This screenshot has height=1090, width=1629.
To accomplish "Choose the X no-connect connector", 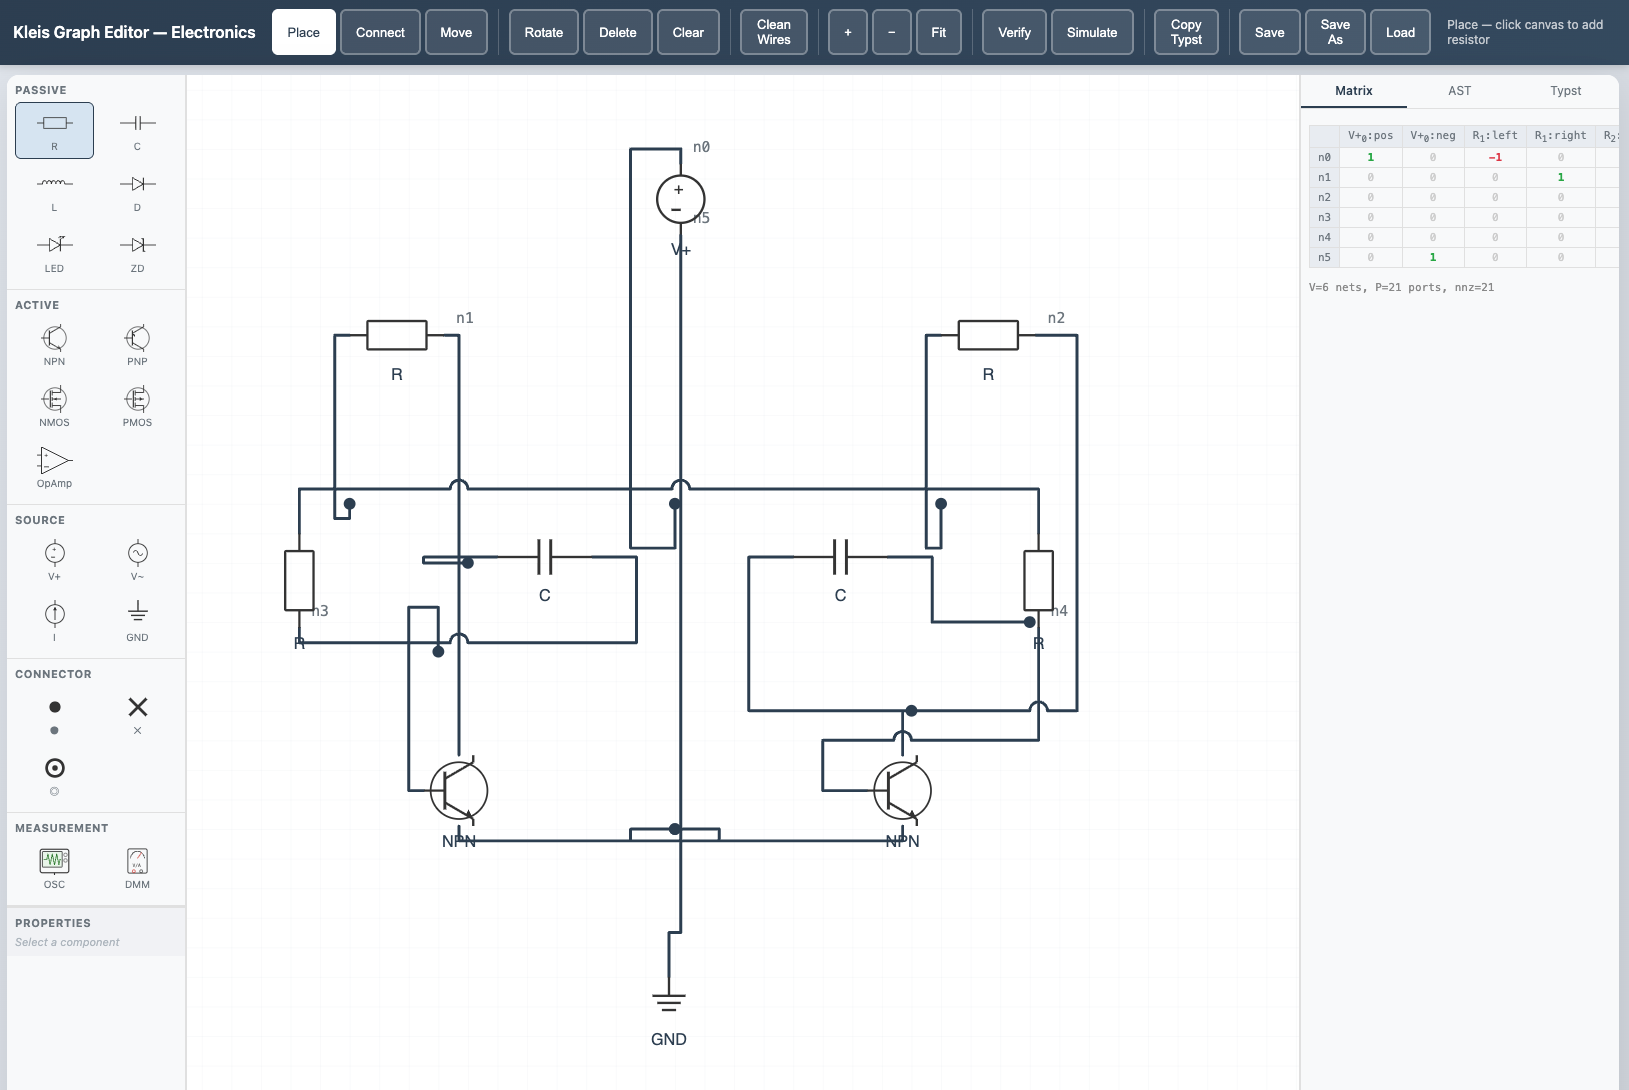I will [137, 714].
